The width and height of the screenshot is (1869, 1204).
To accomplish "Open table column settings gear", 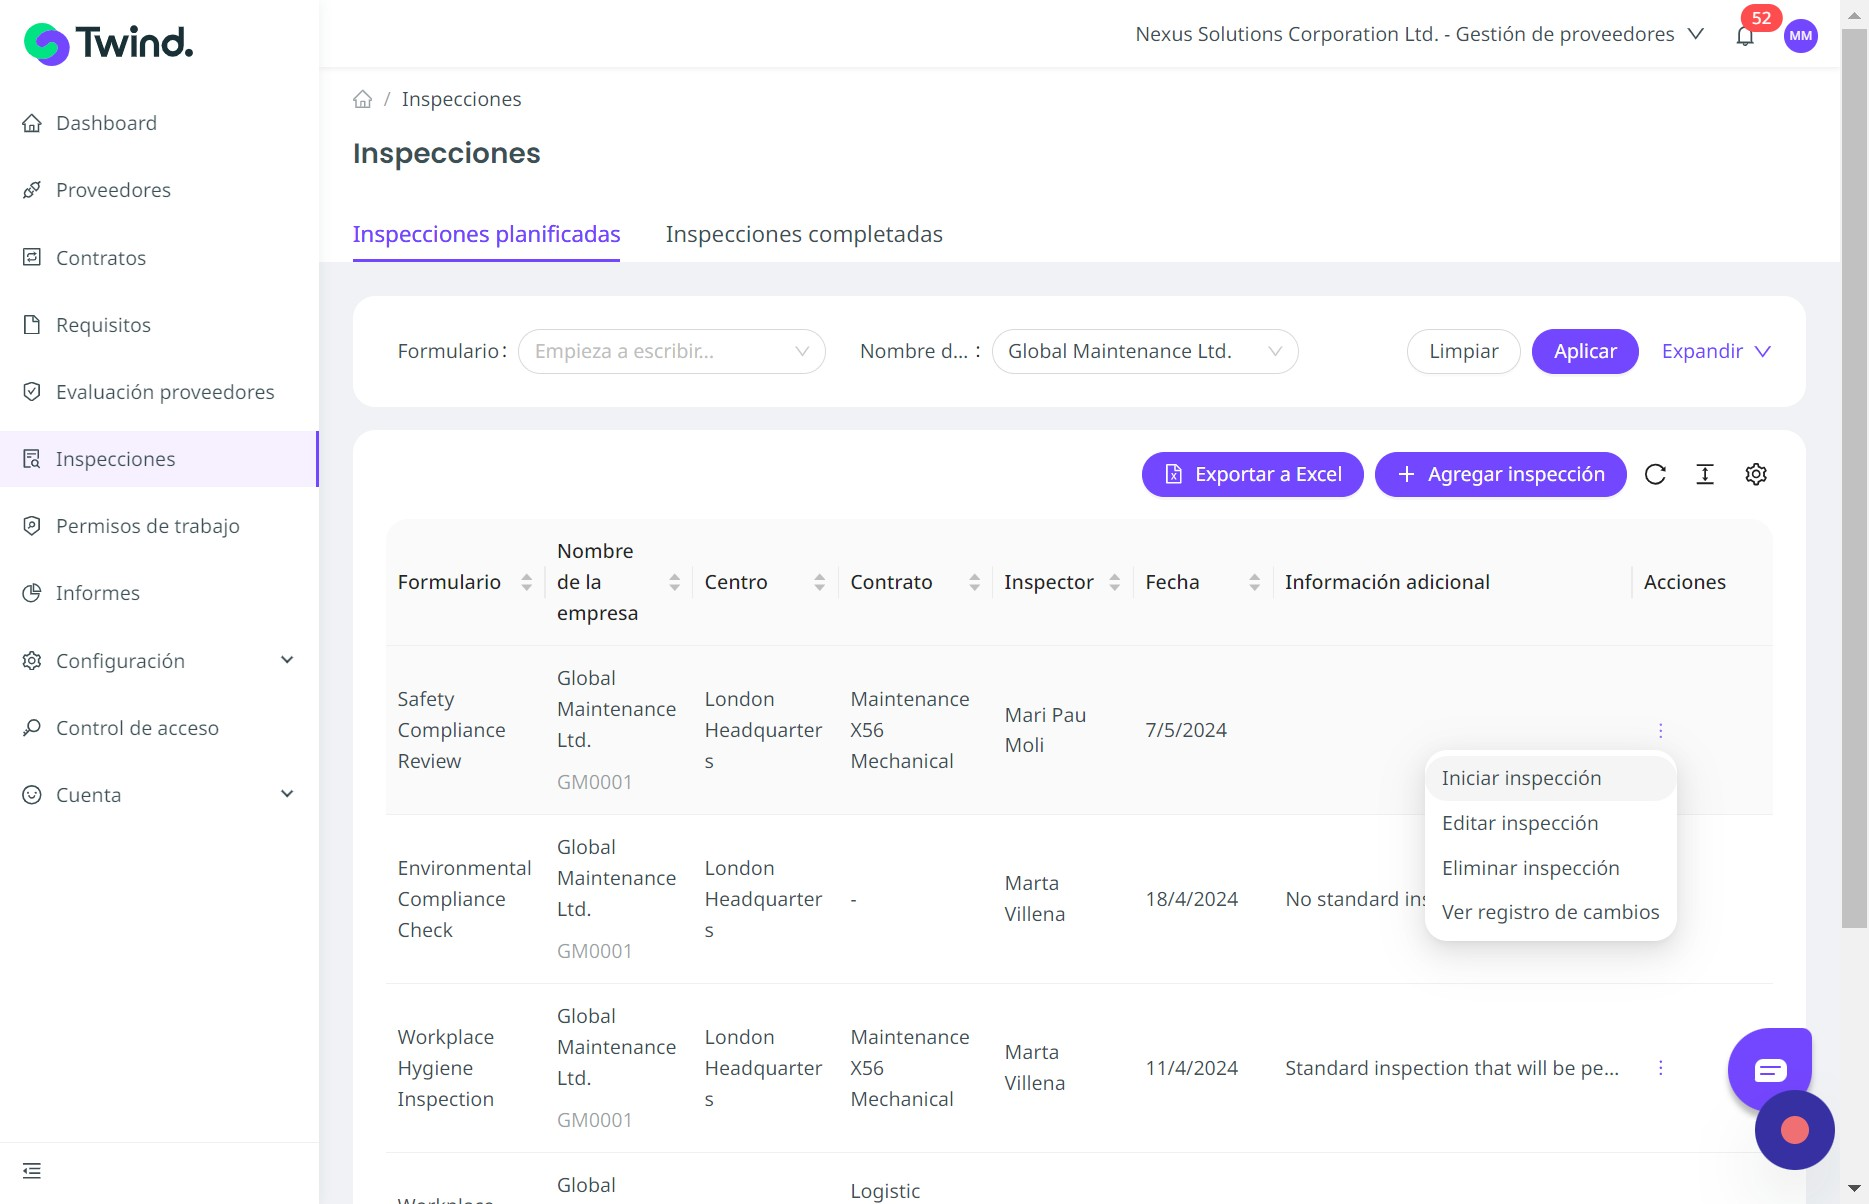I will pos(1756,474).
